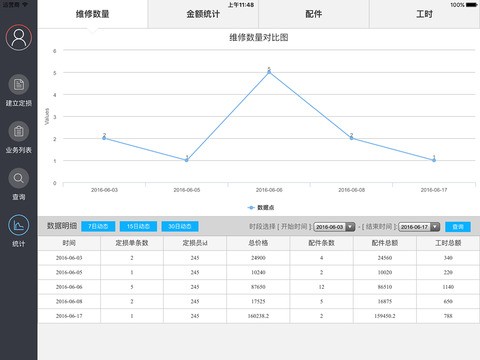
Task: Click total price cell 24900
Action: click(x=258, y=258)
